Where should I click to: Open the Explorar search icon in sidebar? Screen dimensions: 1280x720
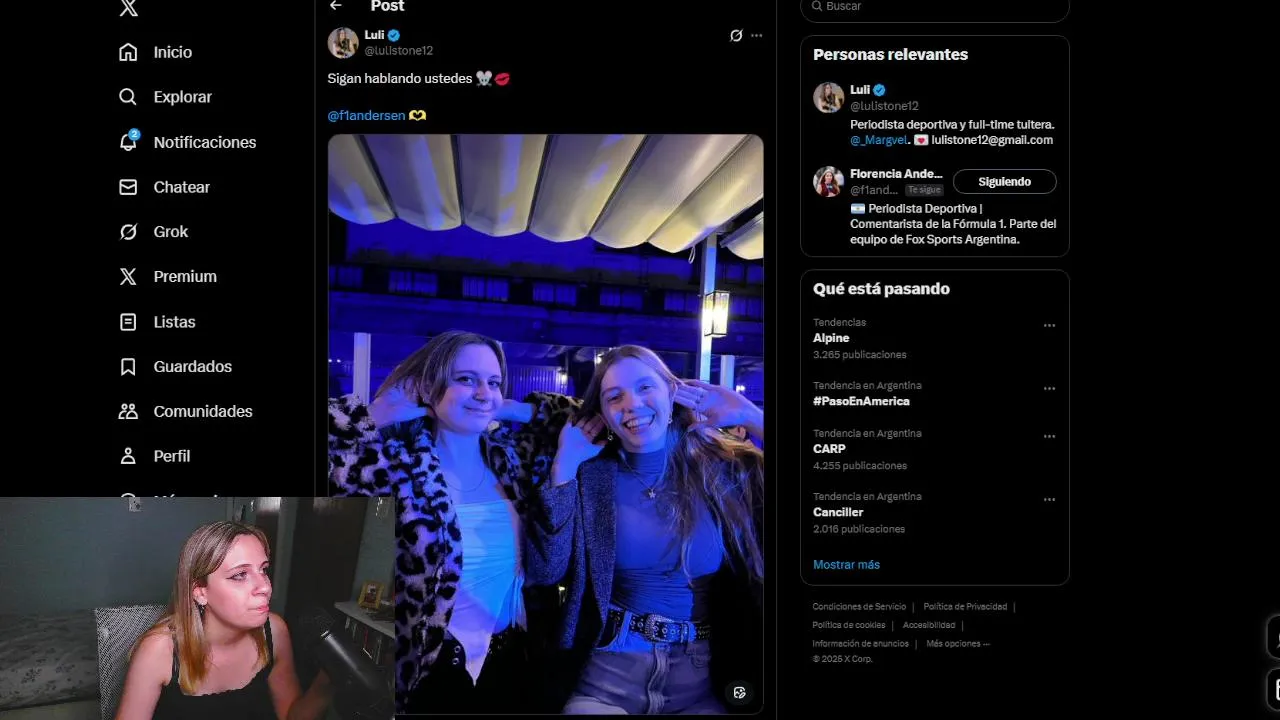pos(128,97)
